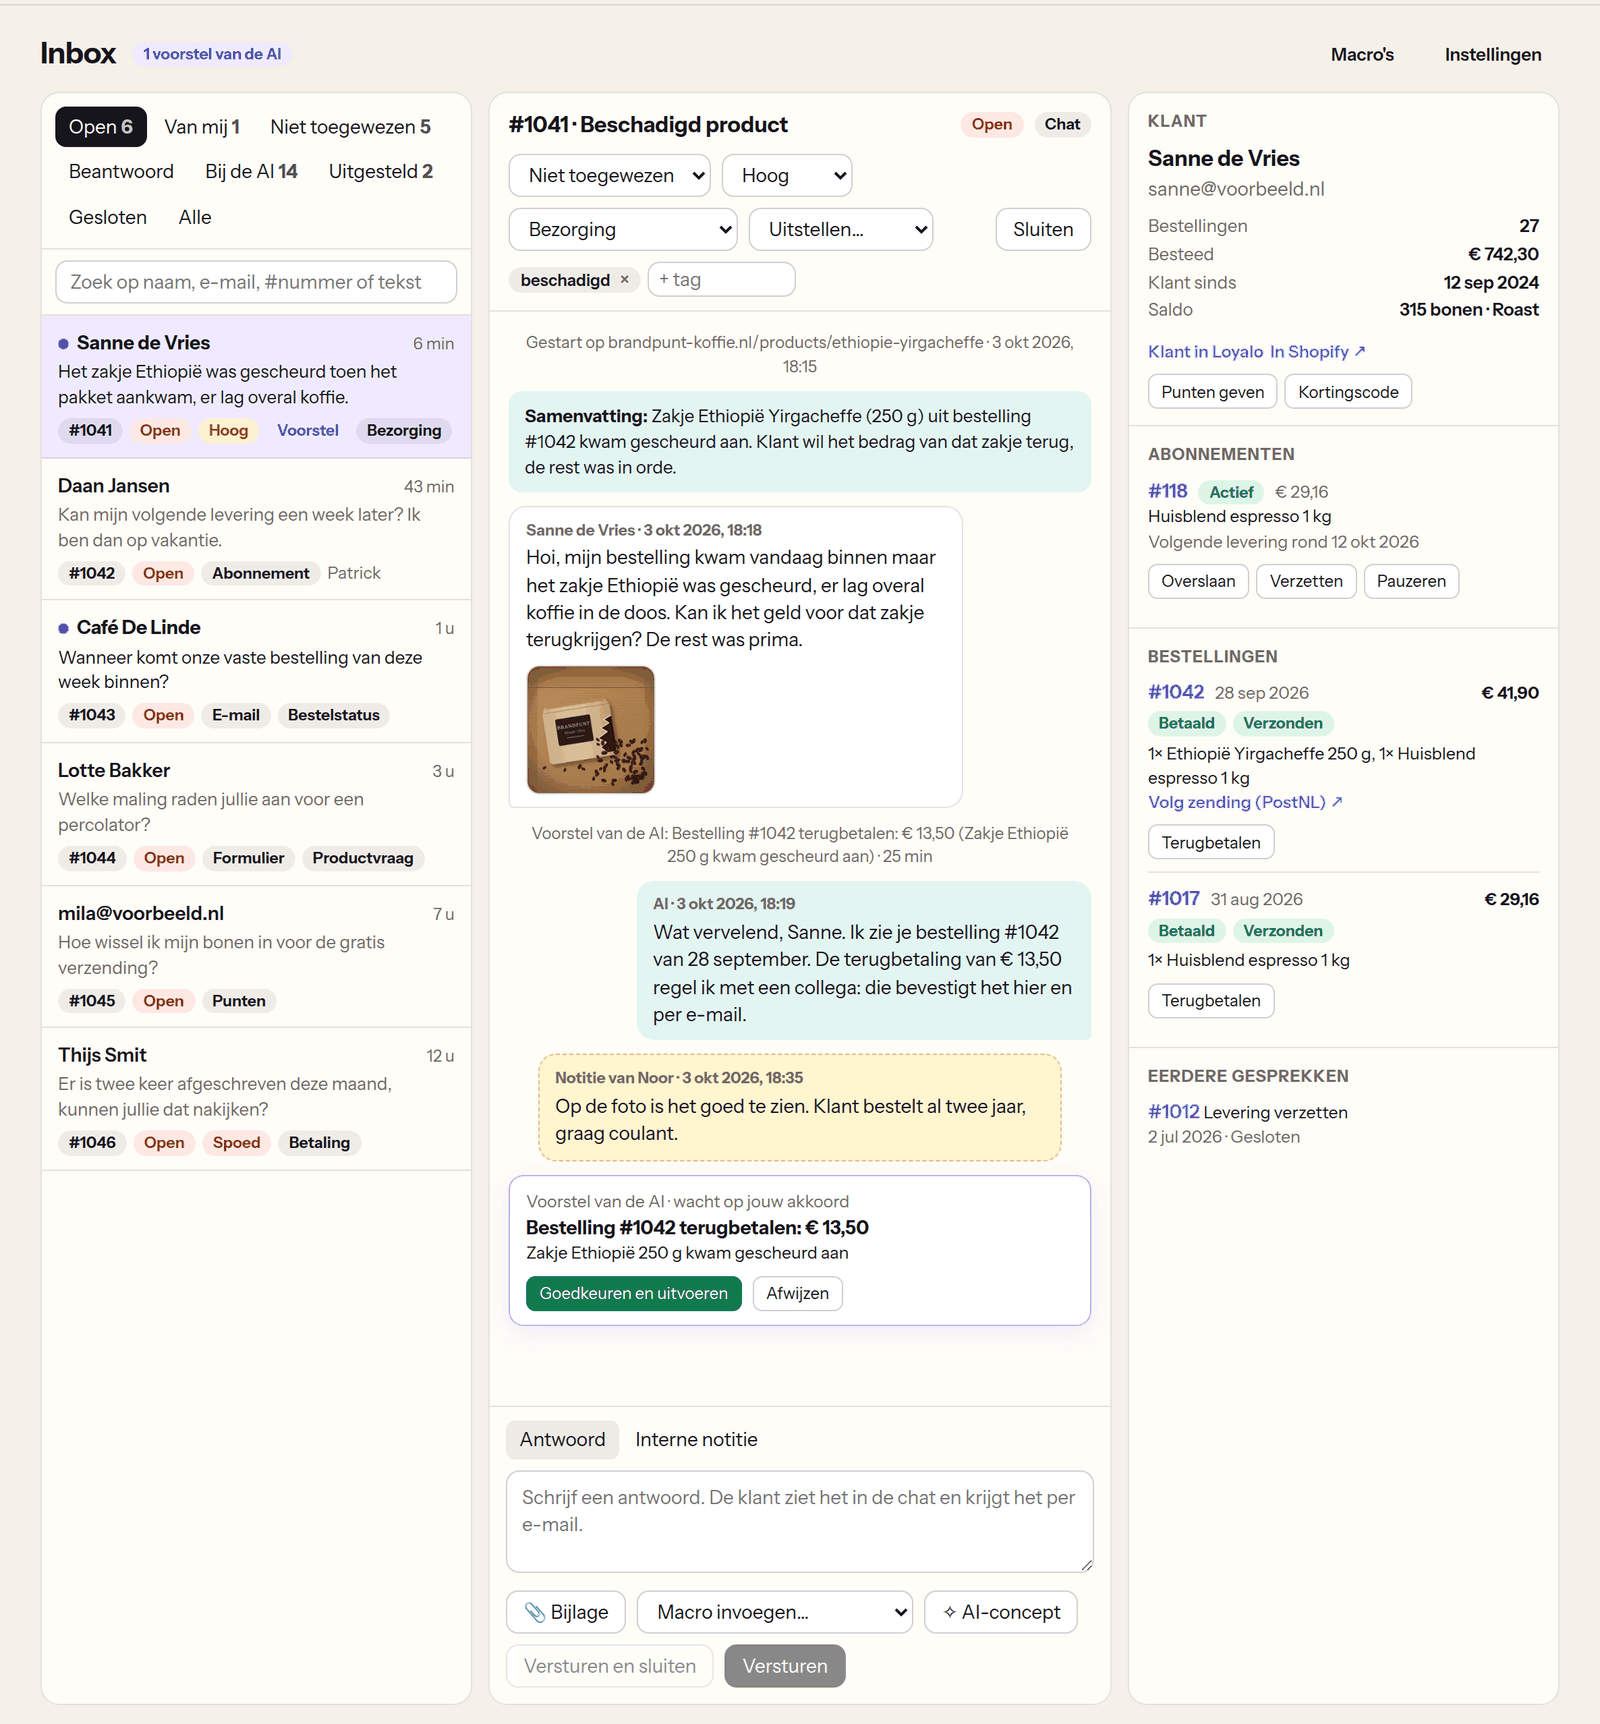Open Klant in Loyalo link
This screenshot has height=1724, width=1600.
click(1205, 352)
